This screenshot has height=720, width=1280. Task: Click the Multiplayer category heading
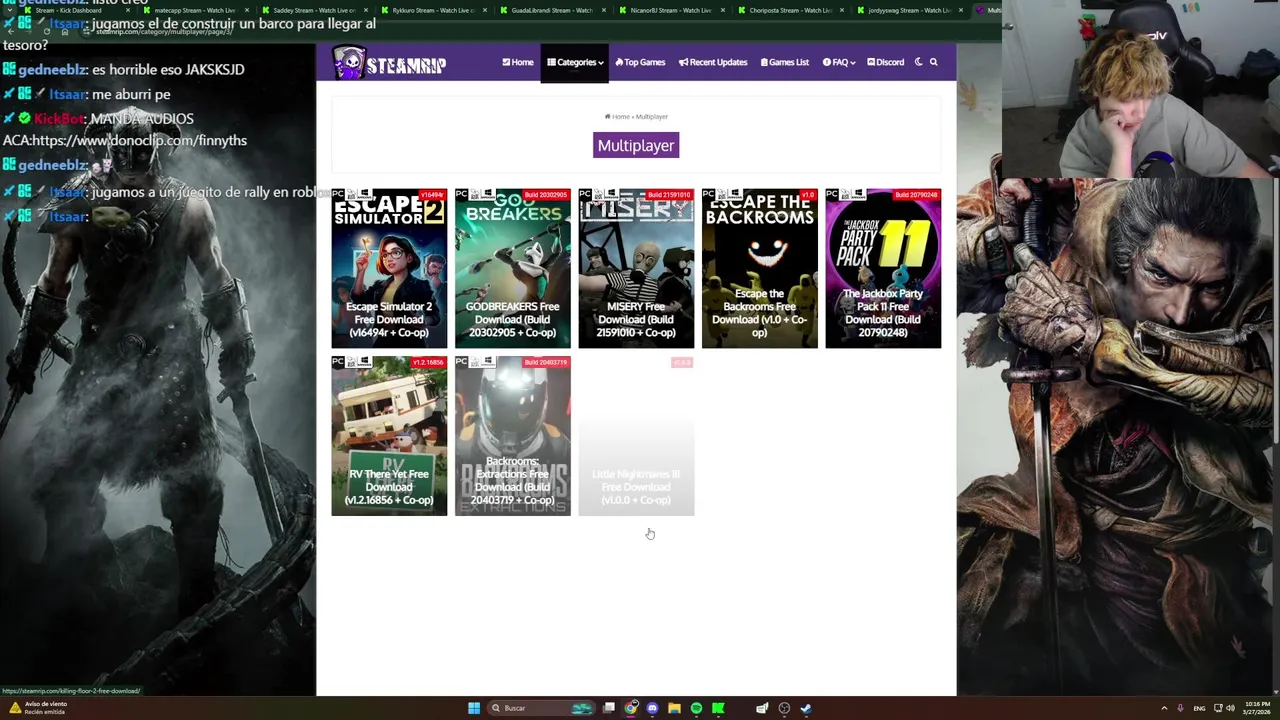pyautogui.click(x=636, y=146)
